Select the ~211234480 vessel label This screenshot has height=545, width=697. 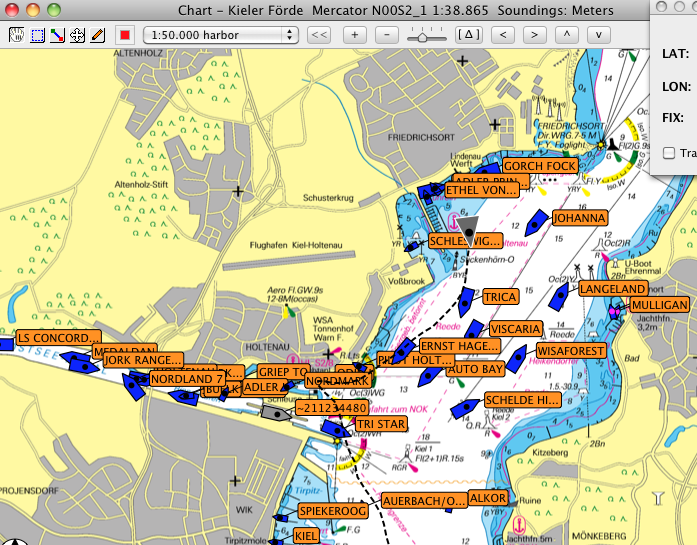coord(332,408)
